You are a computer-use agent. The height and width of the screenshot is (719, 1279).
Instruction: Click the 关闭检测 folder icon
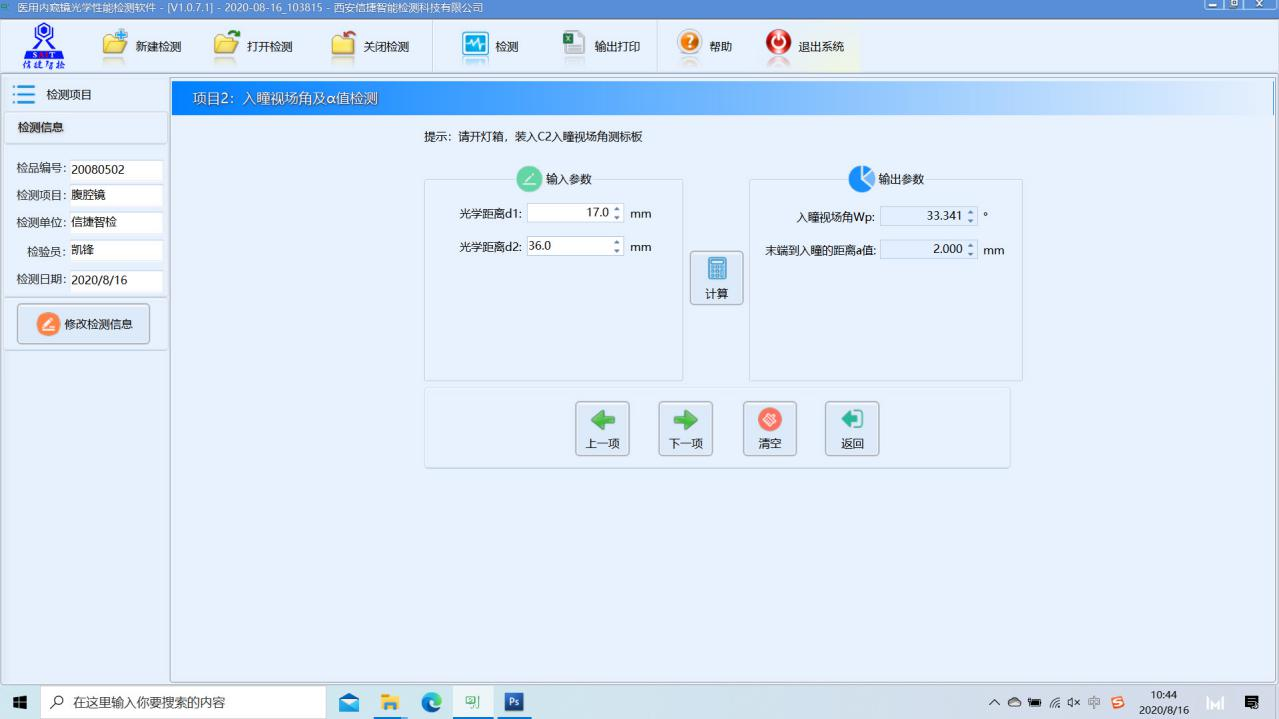pyautogui.click(x=344, y=46)
